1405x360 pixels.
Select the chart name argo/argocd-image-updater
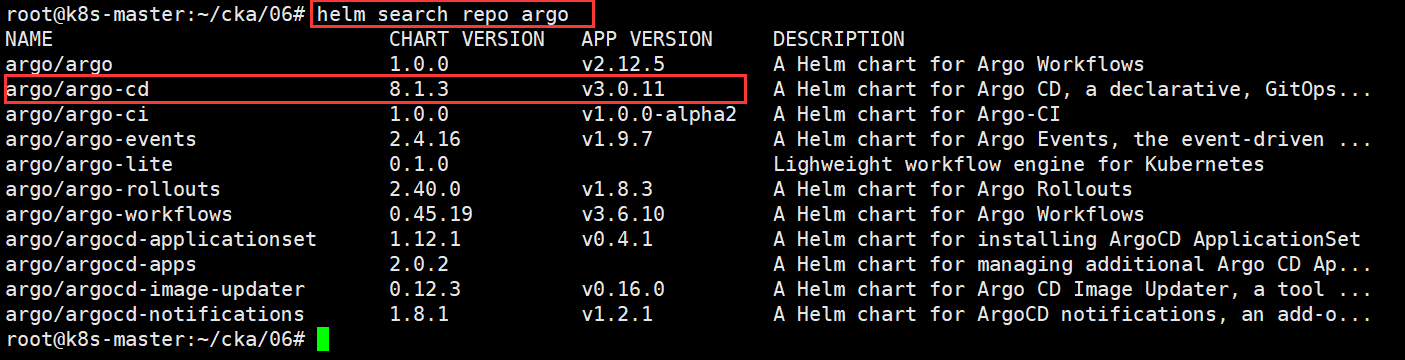[x=155, y=290]
